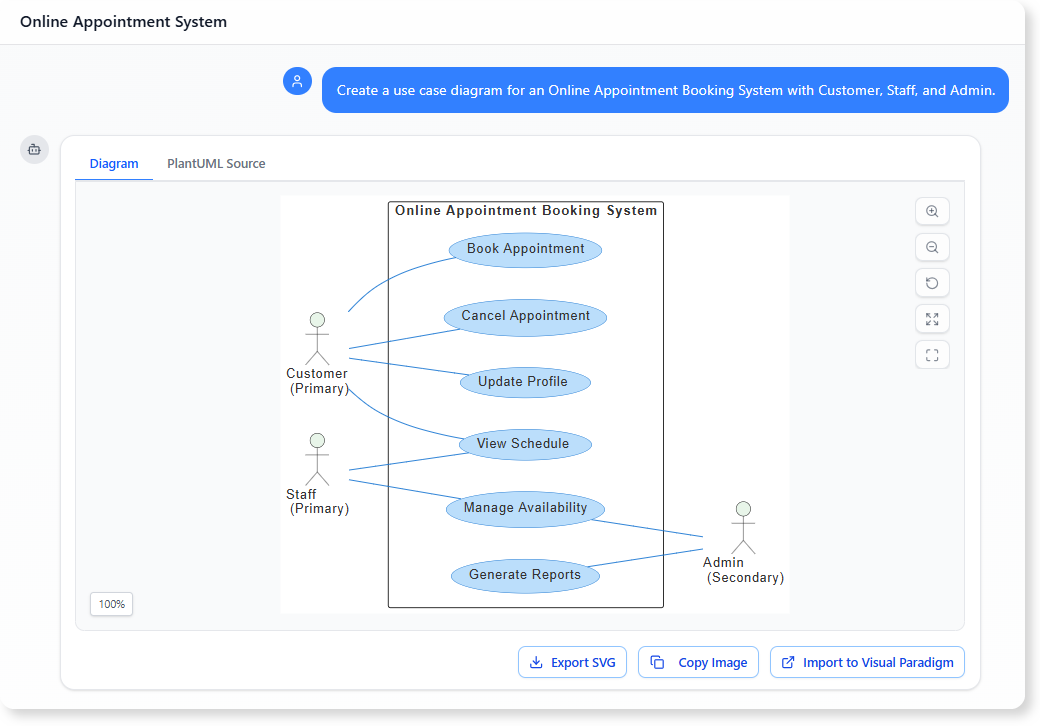The image size is (1040, 726).
Task: Click the bot assistant icon beside the panel
Action: (x=34, y=149)
